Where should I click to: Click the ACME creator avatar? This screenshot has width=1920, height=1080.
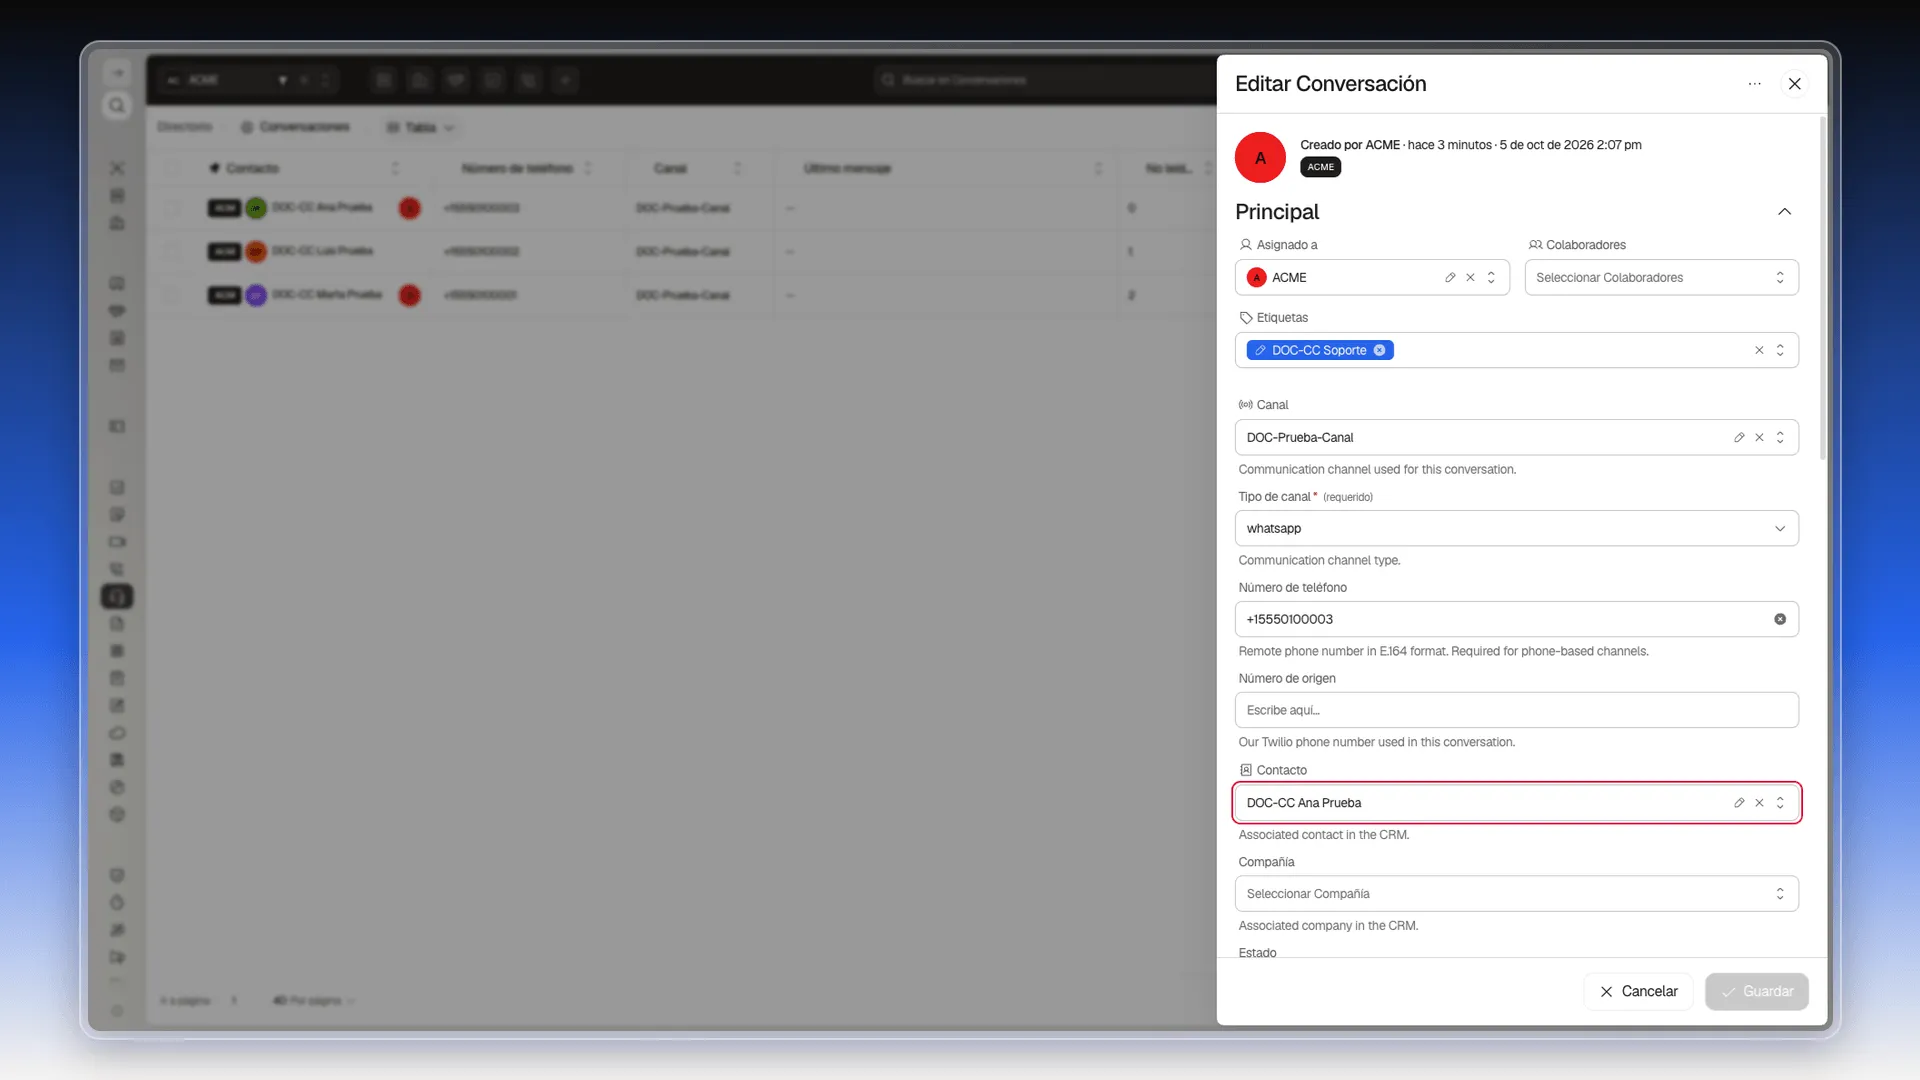coord(1260,158)
